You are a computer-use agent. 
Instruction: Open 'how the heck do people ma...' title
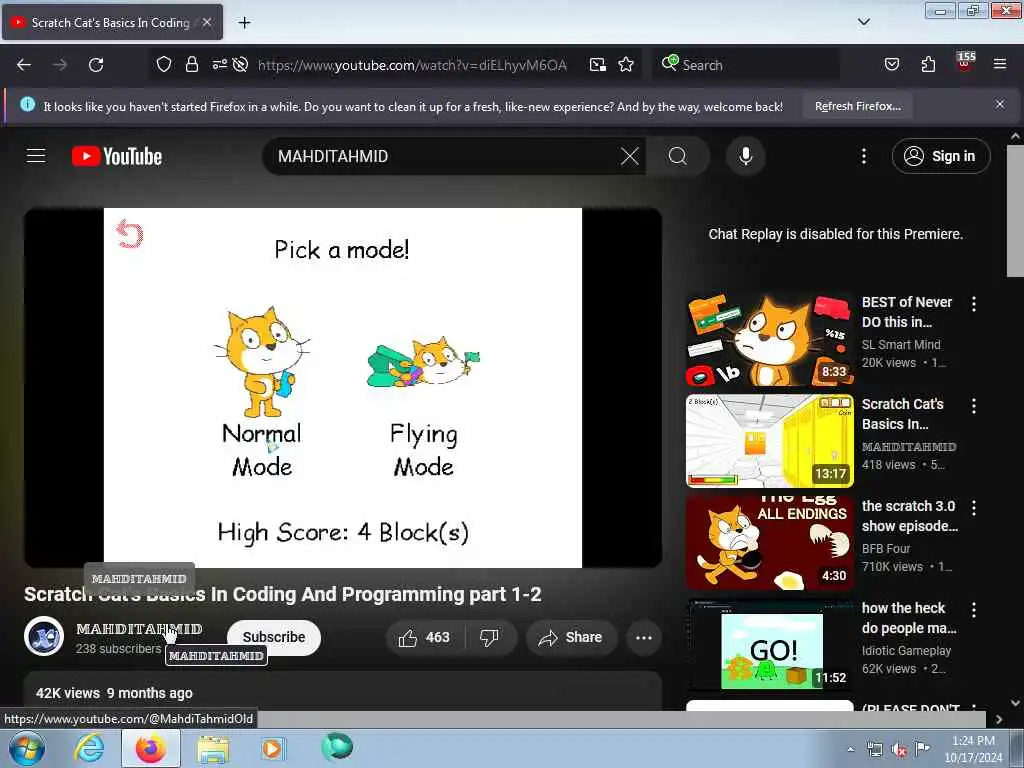909,618
